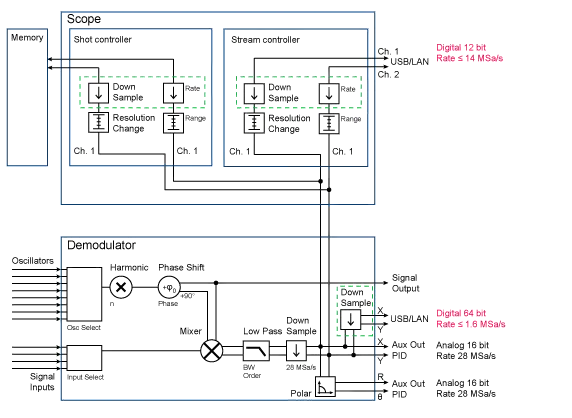
Task: Select the Memory block
Action: [x=27, y=97]
